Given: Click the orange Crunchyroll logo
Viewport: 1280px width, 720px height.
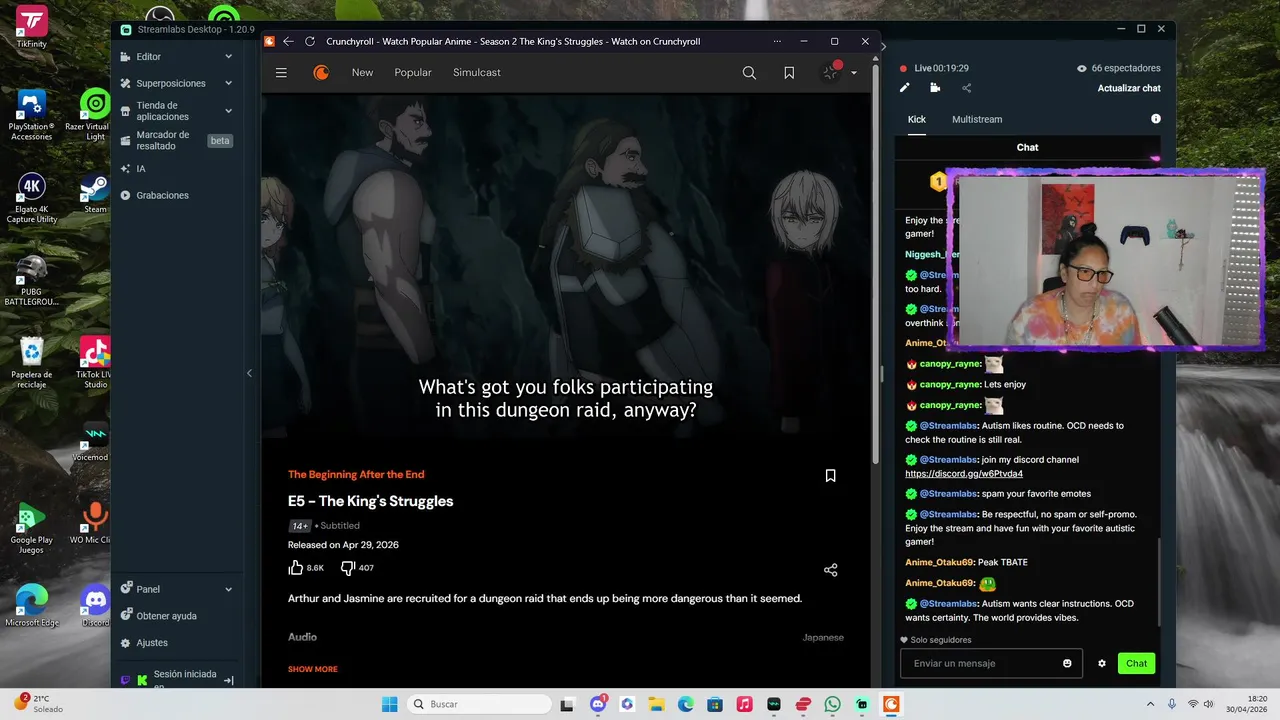Looking at the screenshot, I should [x=321, y=72].
